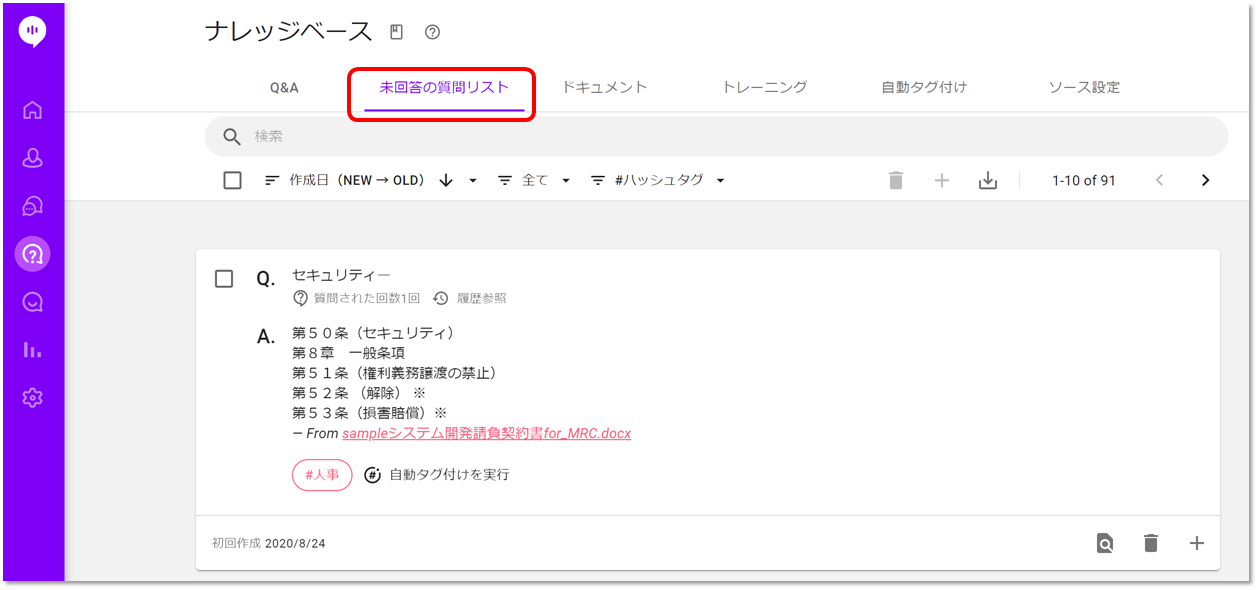Screen dimensions: 1258x590
Task: Open the user profile icon in sidebar
Action: click(33, 158)
